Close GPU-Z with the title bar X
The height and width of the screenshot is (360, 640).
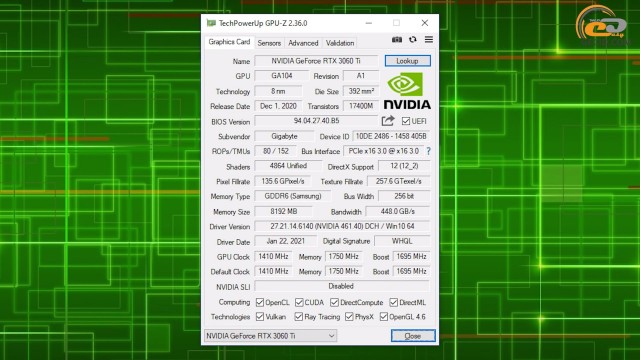click(425, 23)
